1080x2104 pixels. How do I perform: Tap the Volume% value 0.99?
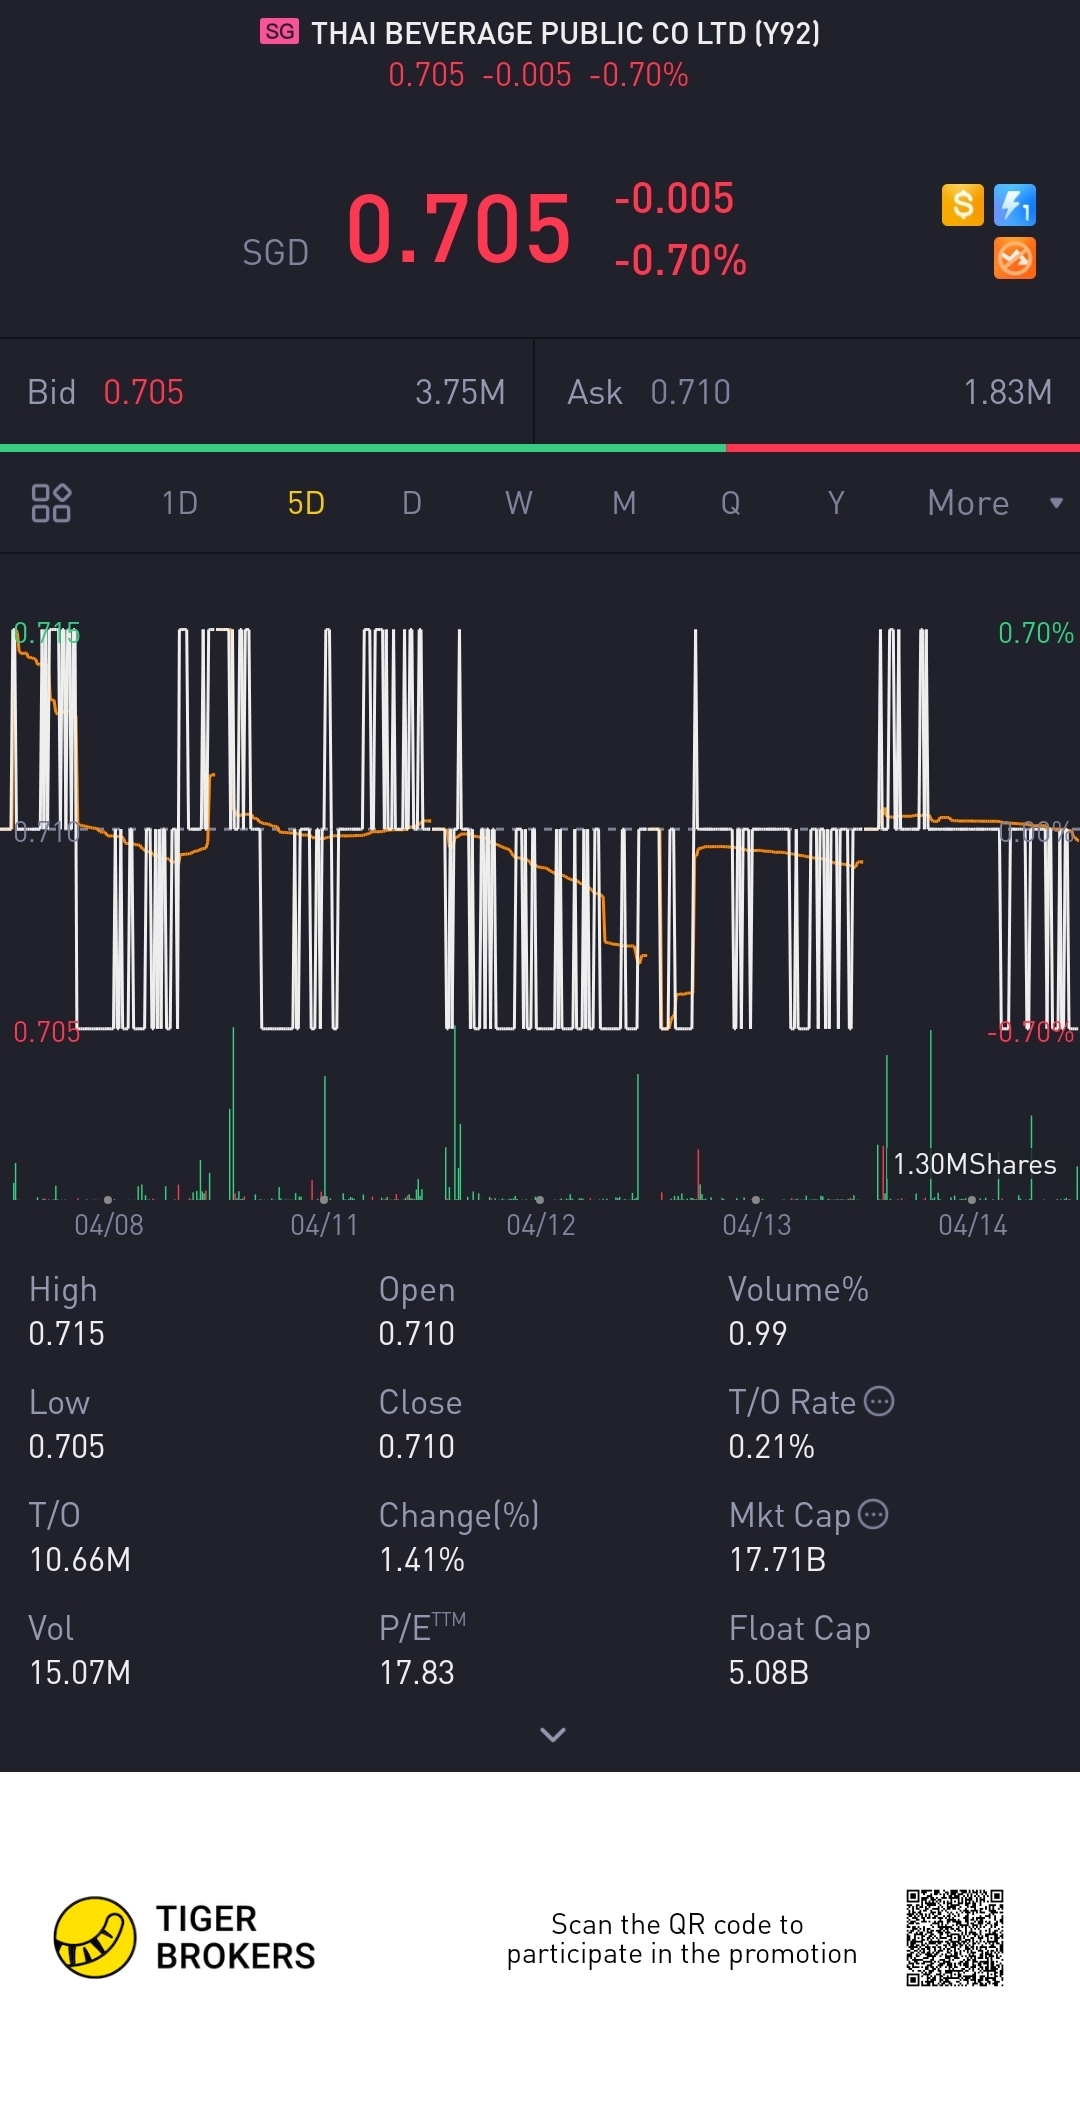(x=757, y=1334)
